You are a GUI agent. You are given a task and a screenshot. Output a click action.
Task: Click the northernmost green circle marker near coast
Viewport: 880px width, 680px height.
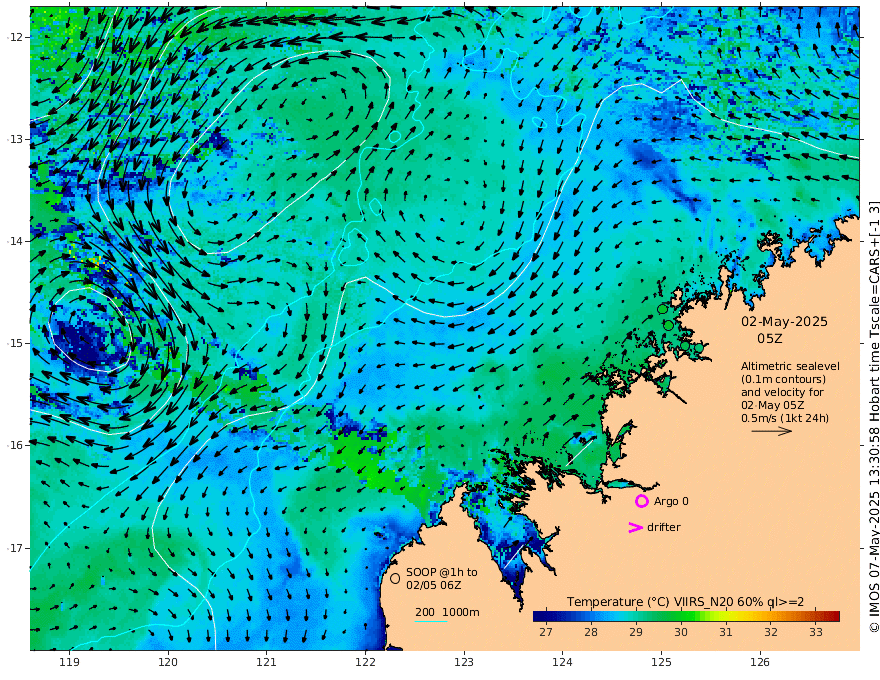(x=663, y=309)
